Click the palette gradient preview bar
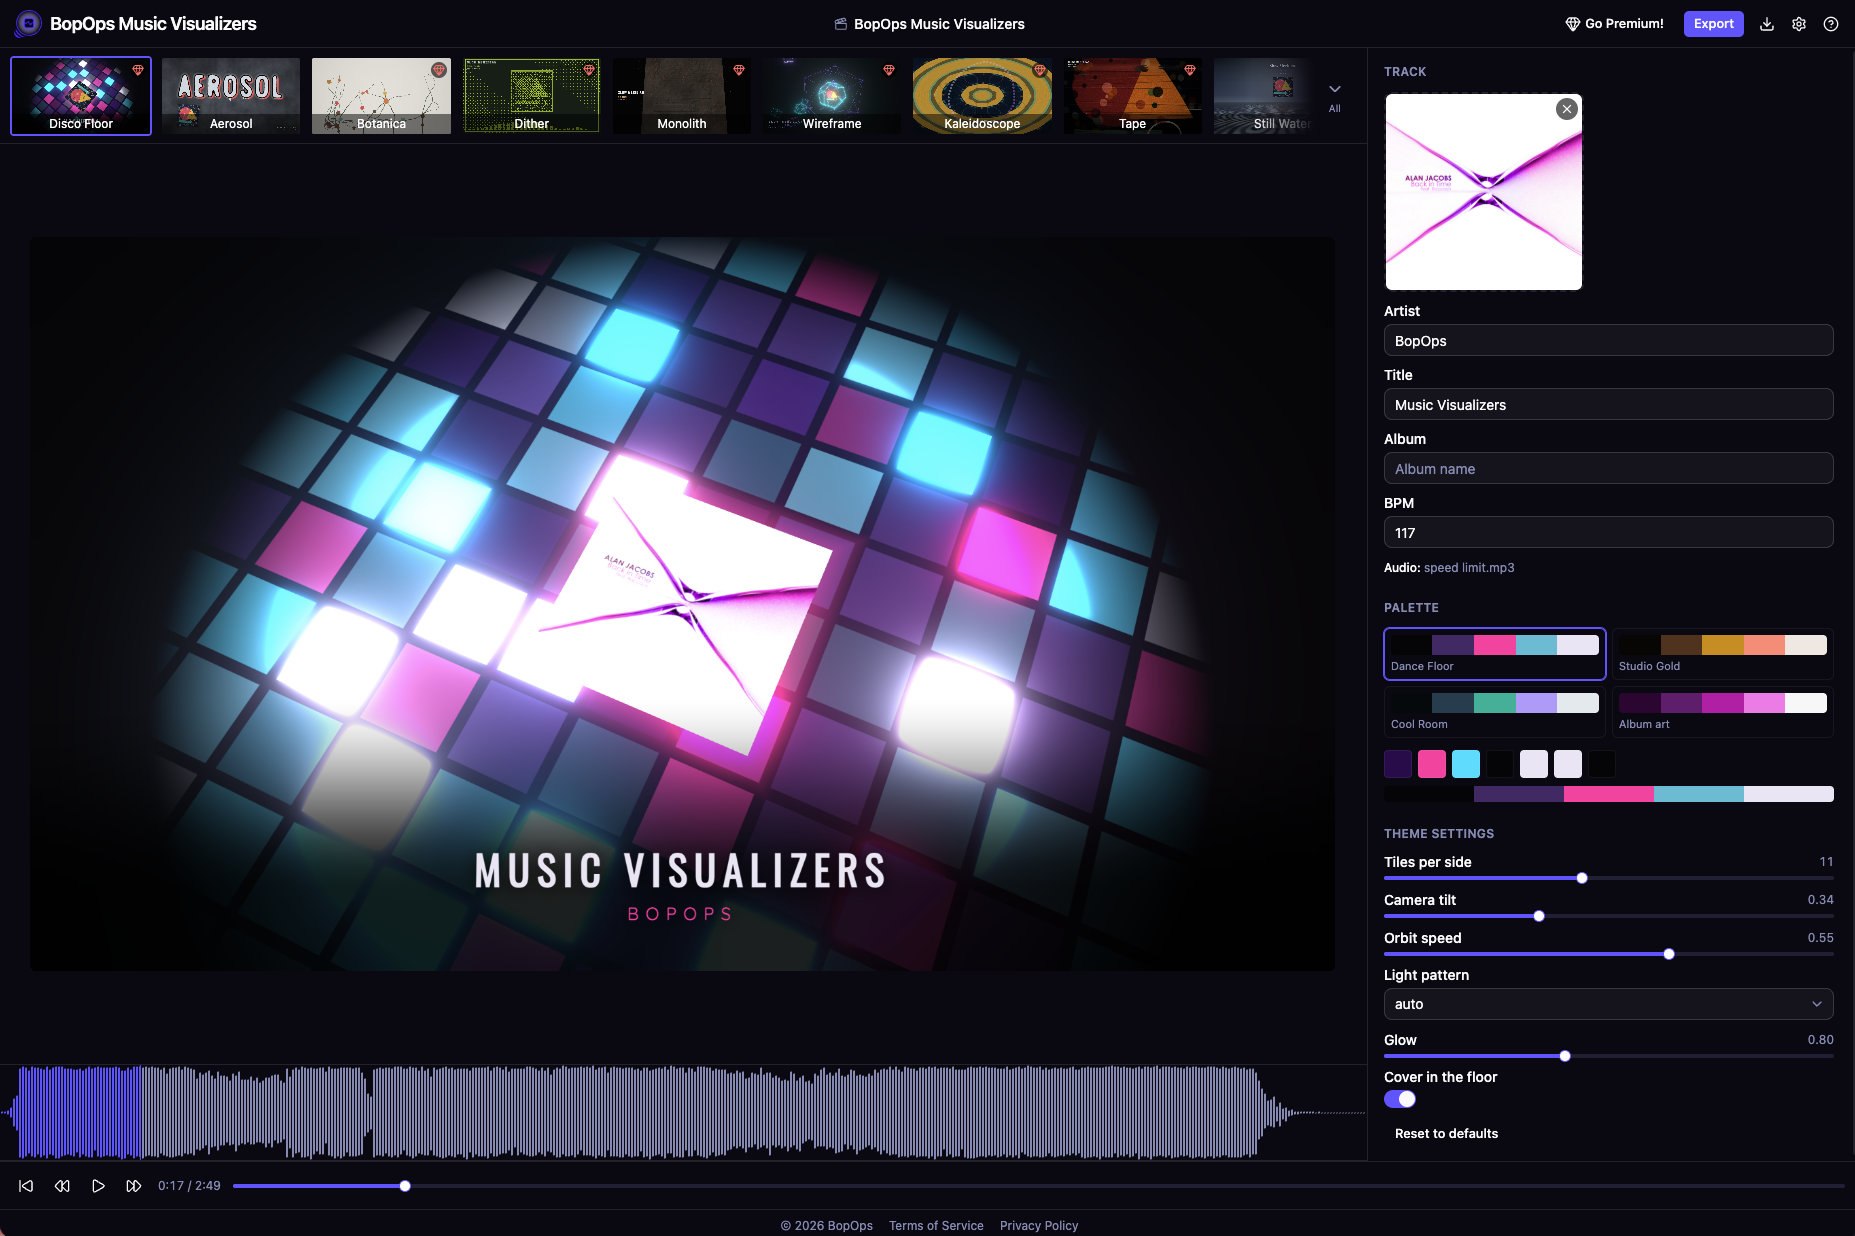This screenshot has width=1855, height=1236. coord(1608,794)
